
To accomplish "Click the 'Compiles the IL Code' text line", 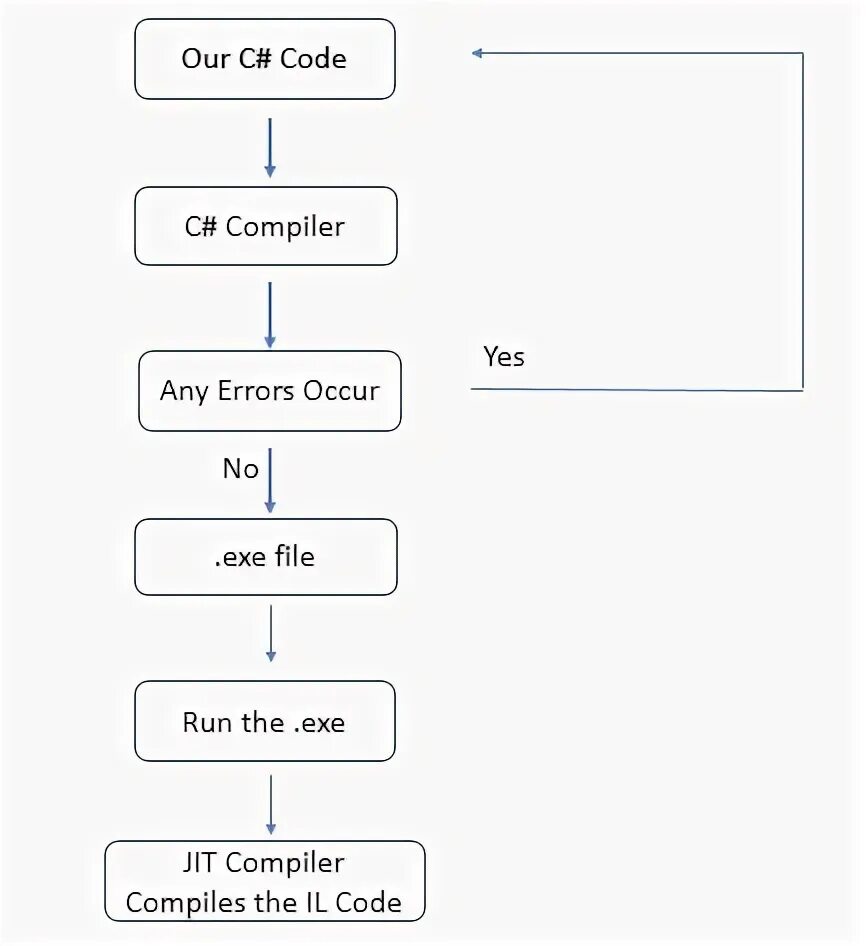I will tap(264, 902).
